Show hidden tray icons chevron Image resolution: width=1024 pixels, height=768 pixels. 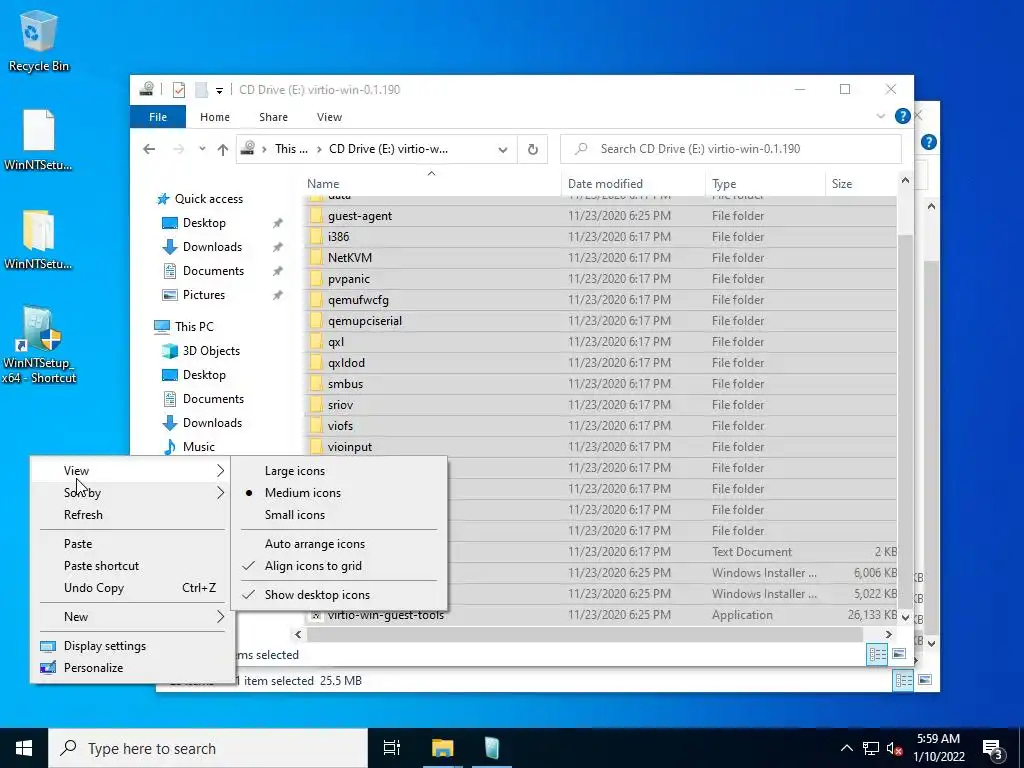846,748
